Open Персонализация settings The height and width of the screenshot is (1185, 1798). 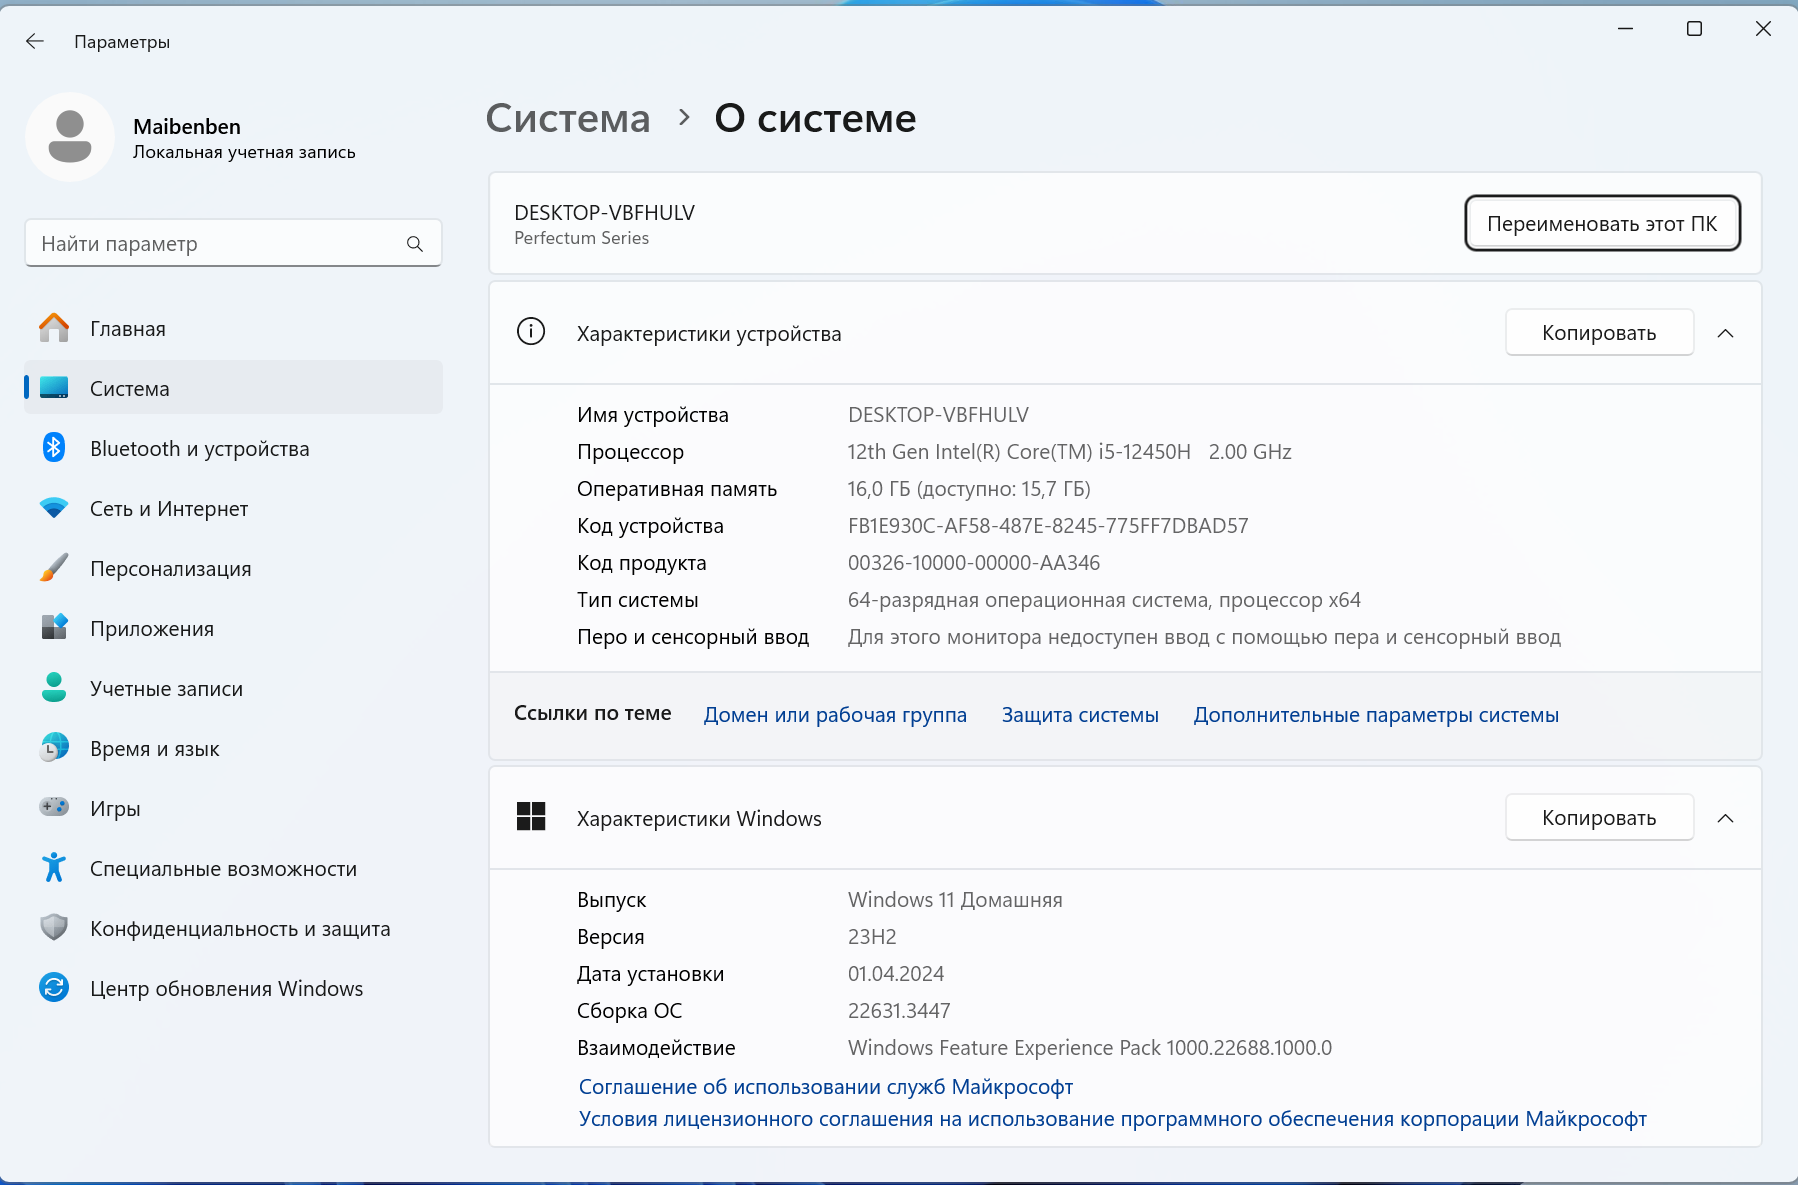click(233, 568)
